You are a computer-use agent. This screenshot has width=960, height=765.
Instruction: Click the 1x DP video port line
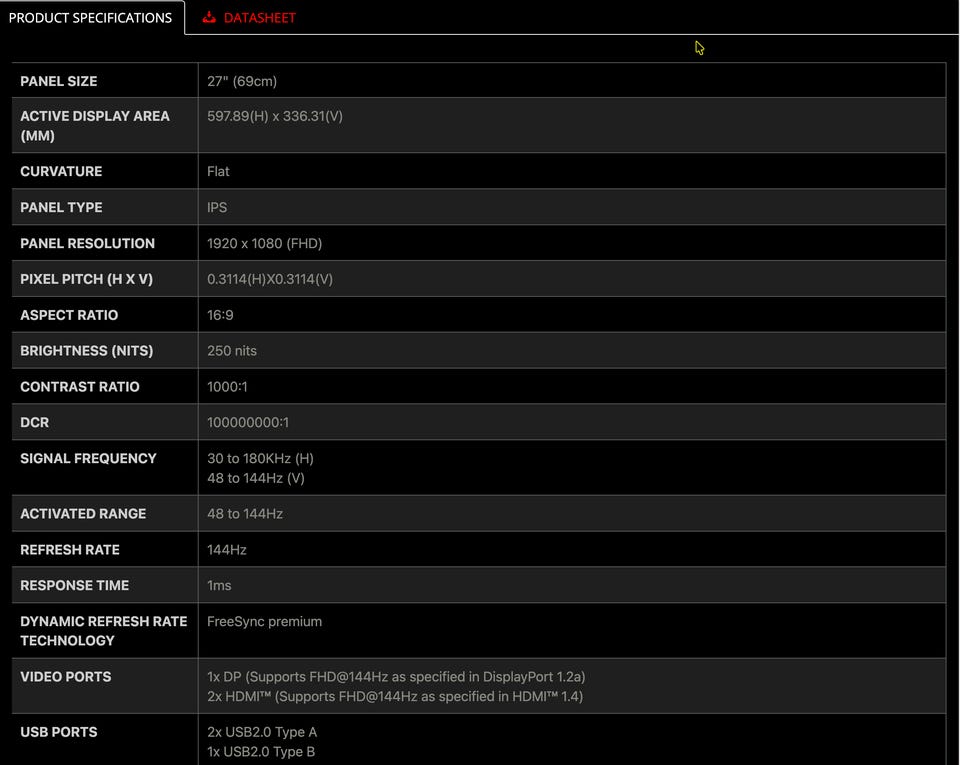coord(396,676)
